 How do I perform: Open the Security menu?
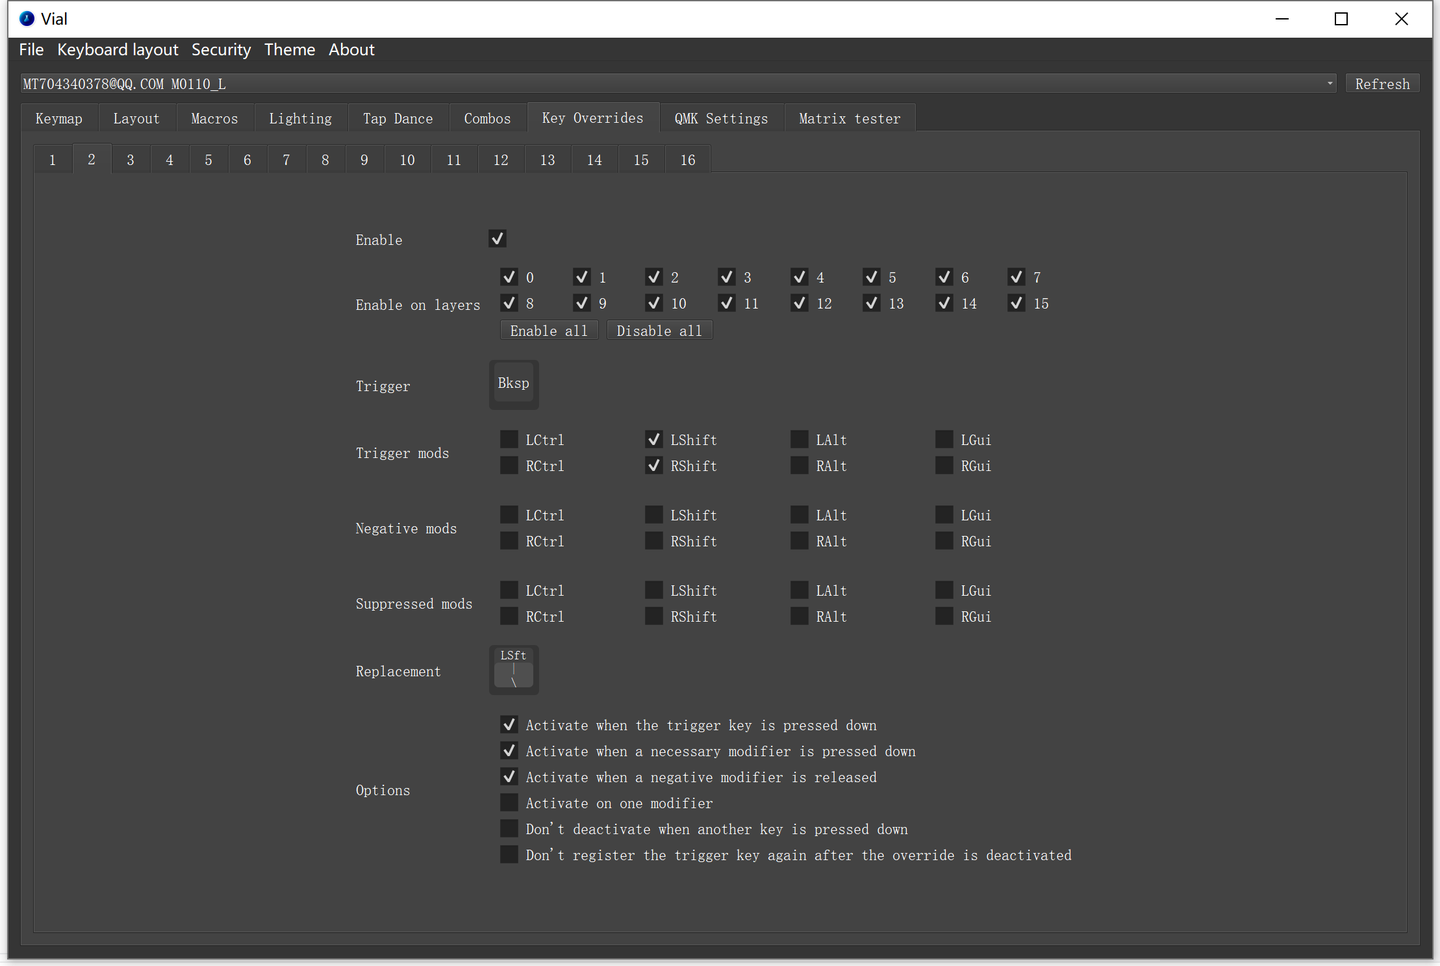[221, 50]
